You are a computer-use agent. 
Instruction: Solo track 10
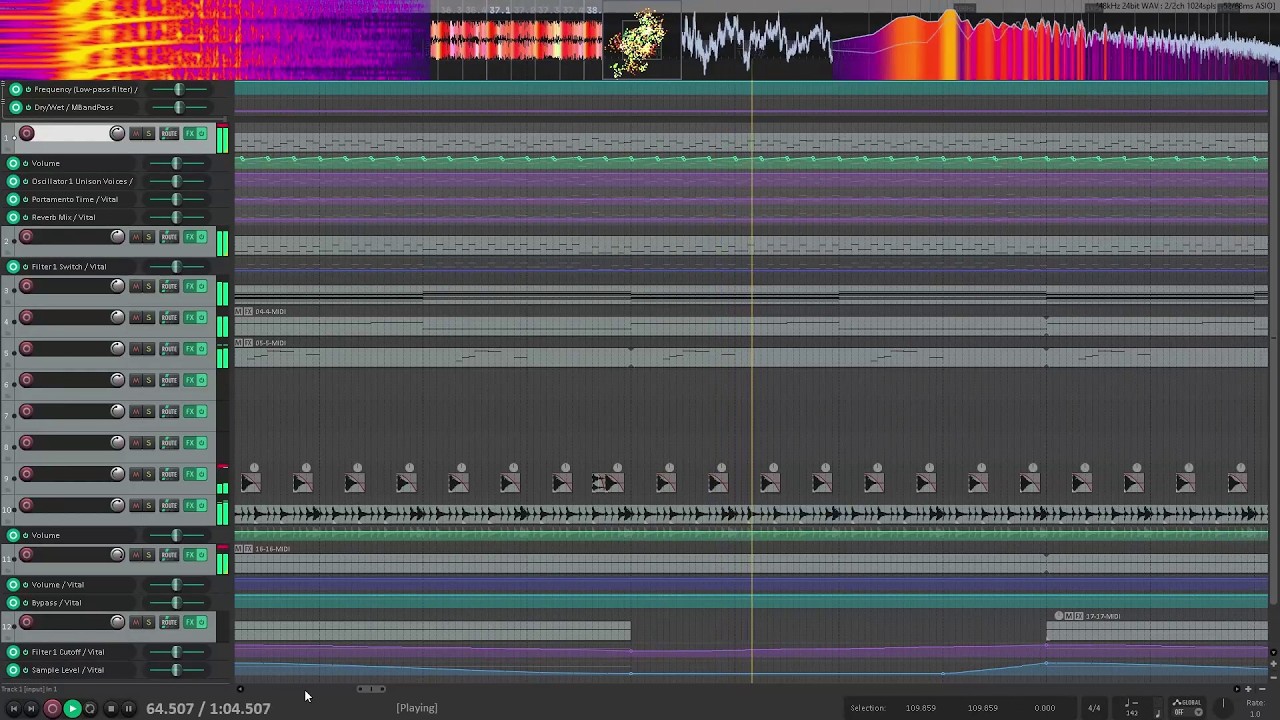[x=149, y=505]
